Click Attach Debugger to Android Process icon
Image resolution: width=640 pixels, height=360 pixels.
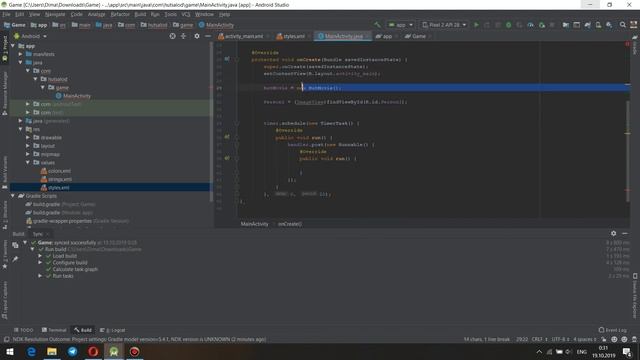pos(542,25)
